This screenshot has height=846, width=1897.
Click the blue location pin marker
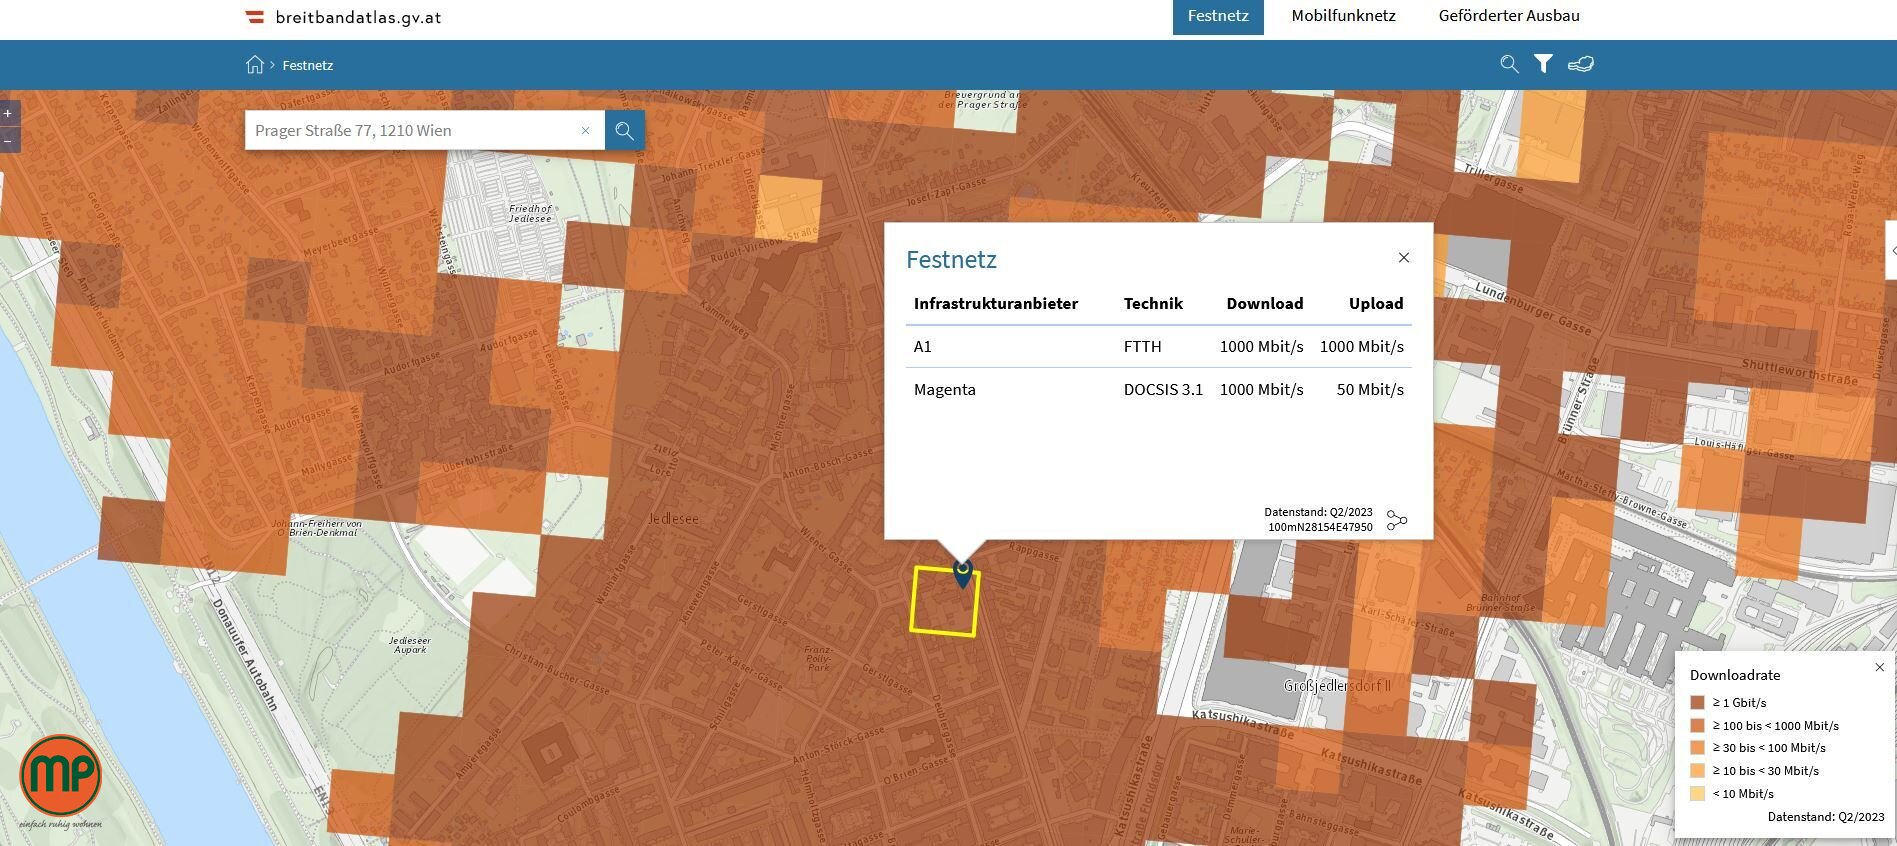962,574
